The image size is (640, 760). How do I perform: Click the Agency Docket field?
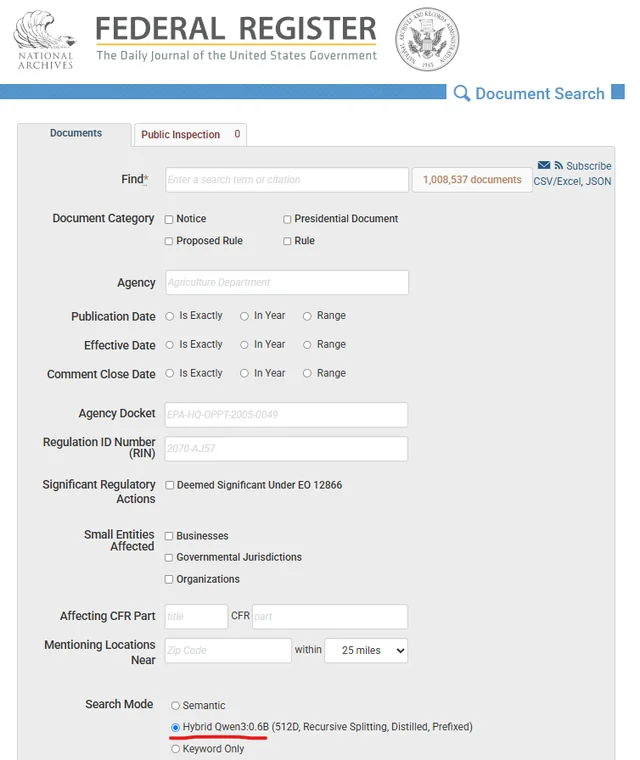(286, 415)
